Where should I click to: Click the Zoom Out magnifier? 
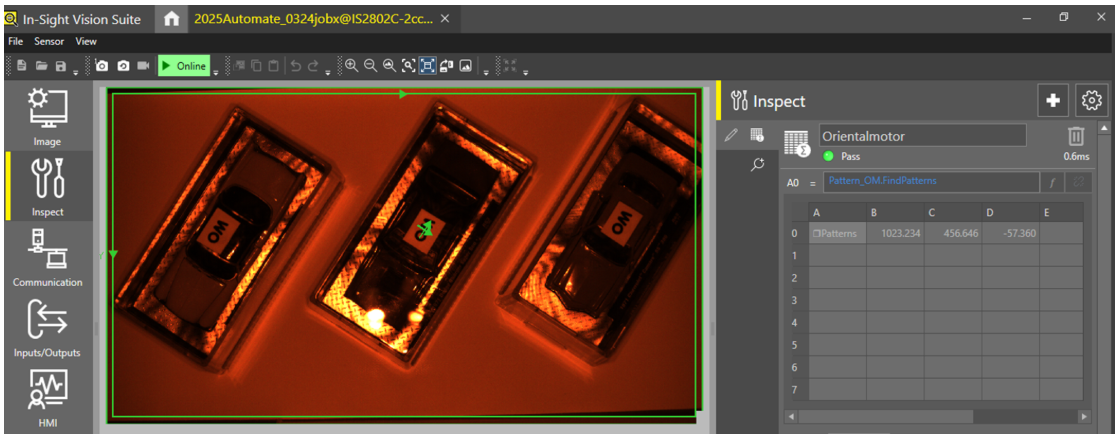[x=370, y=66]
